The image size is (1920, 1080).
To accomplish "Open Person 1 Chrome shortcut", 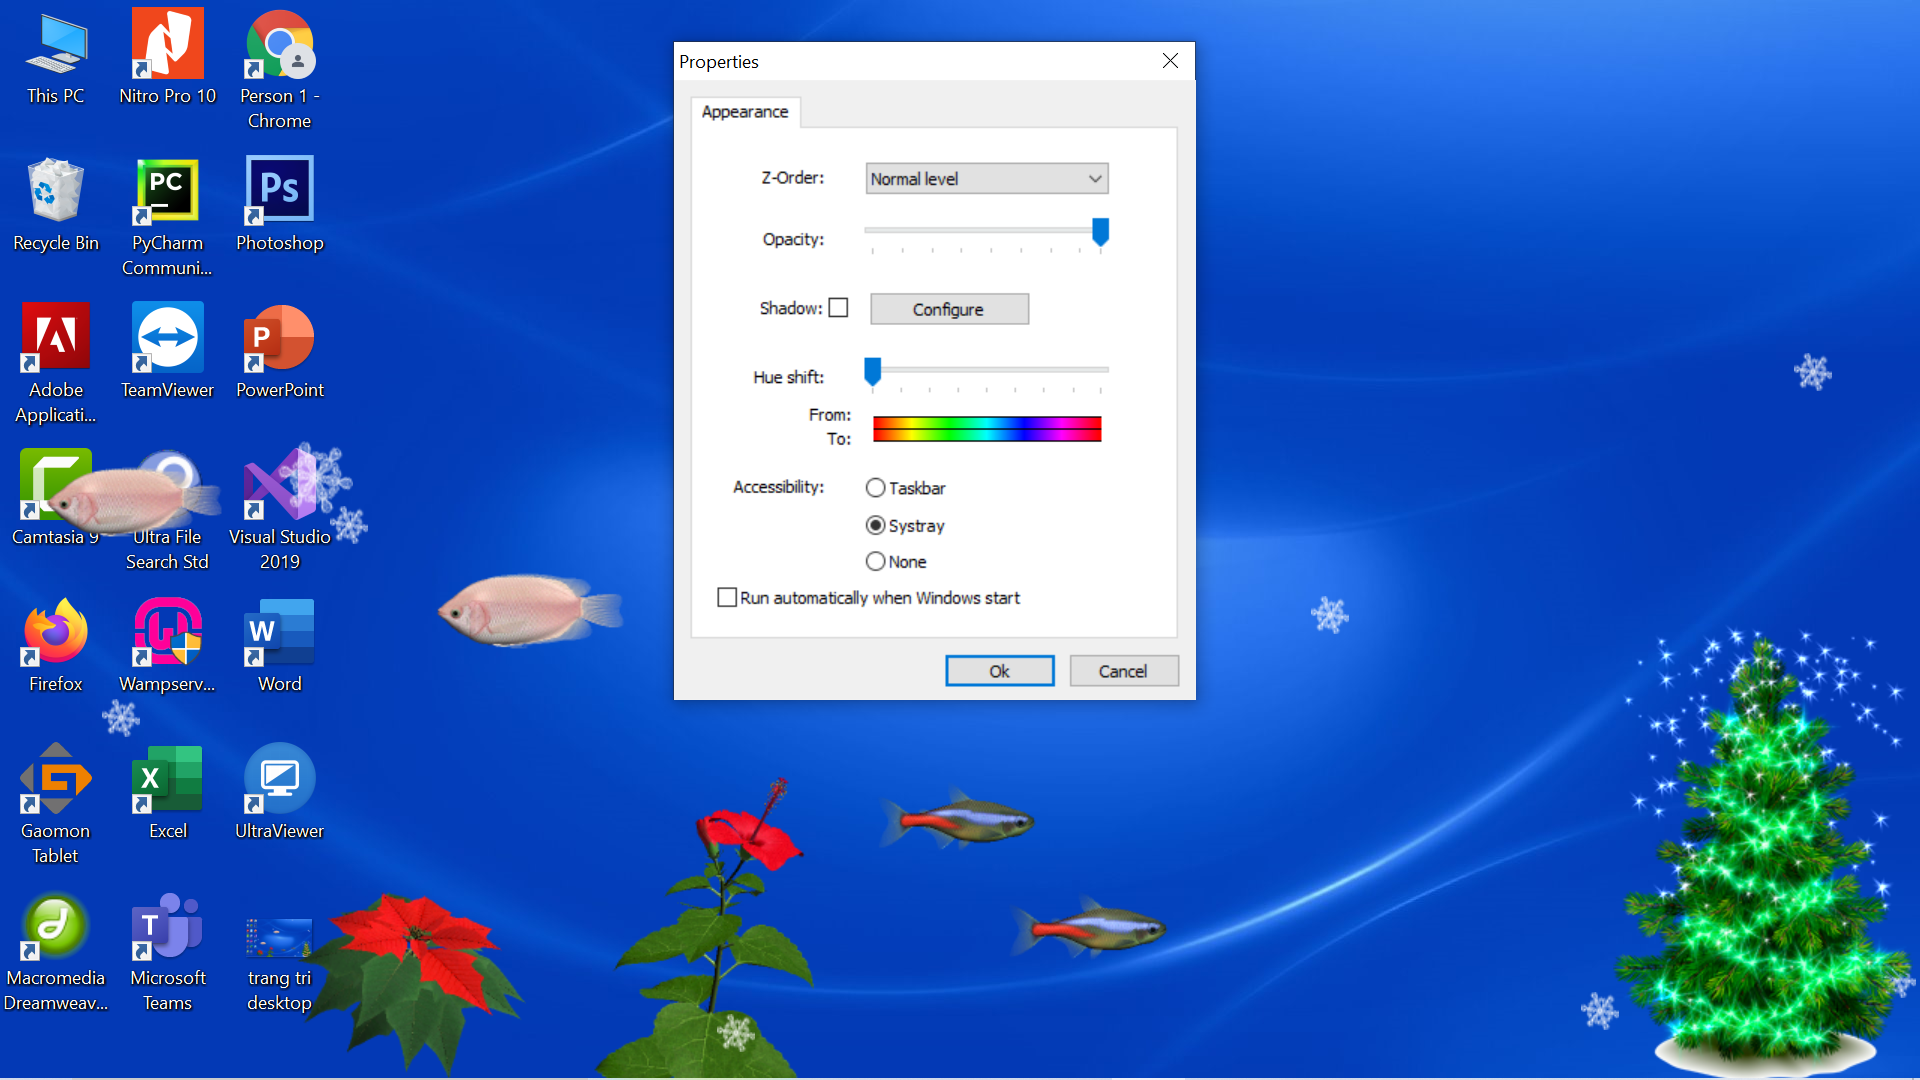I will (280, 70).
